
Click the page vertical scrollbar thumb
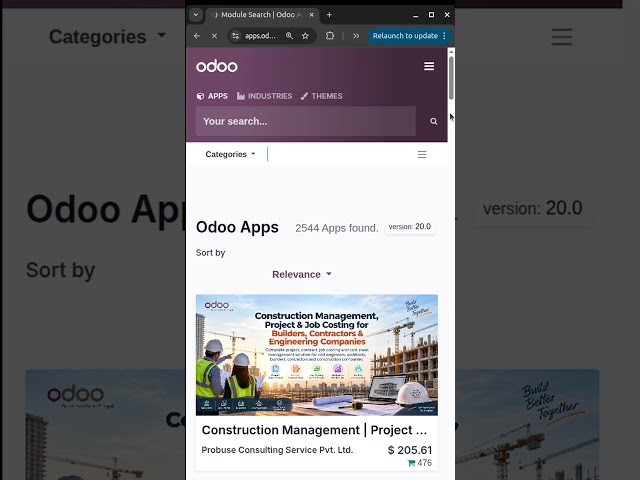click(451, 78)
